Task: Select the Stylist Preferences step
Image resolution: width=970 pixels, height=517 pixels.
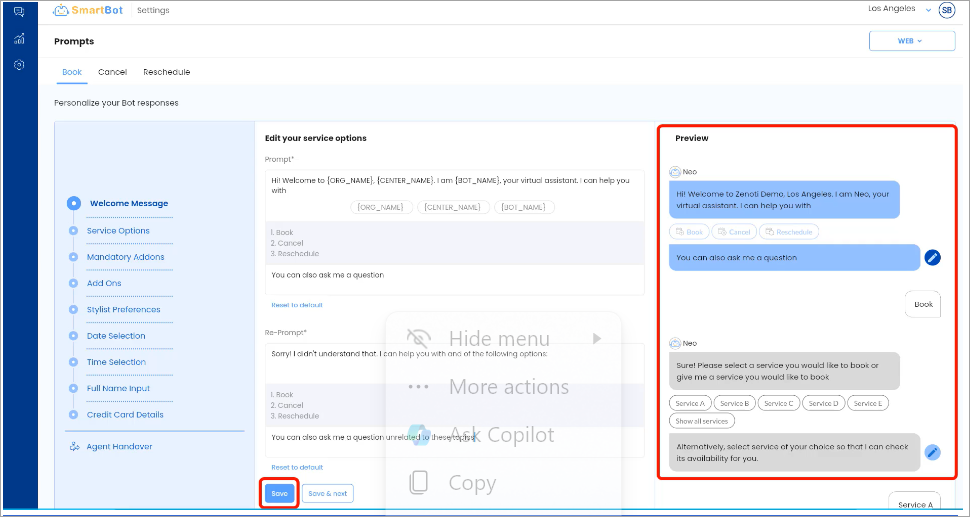Action: [123, 310]
